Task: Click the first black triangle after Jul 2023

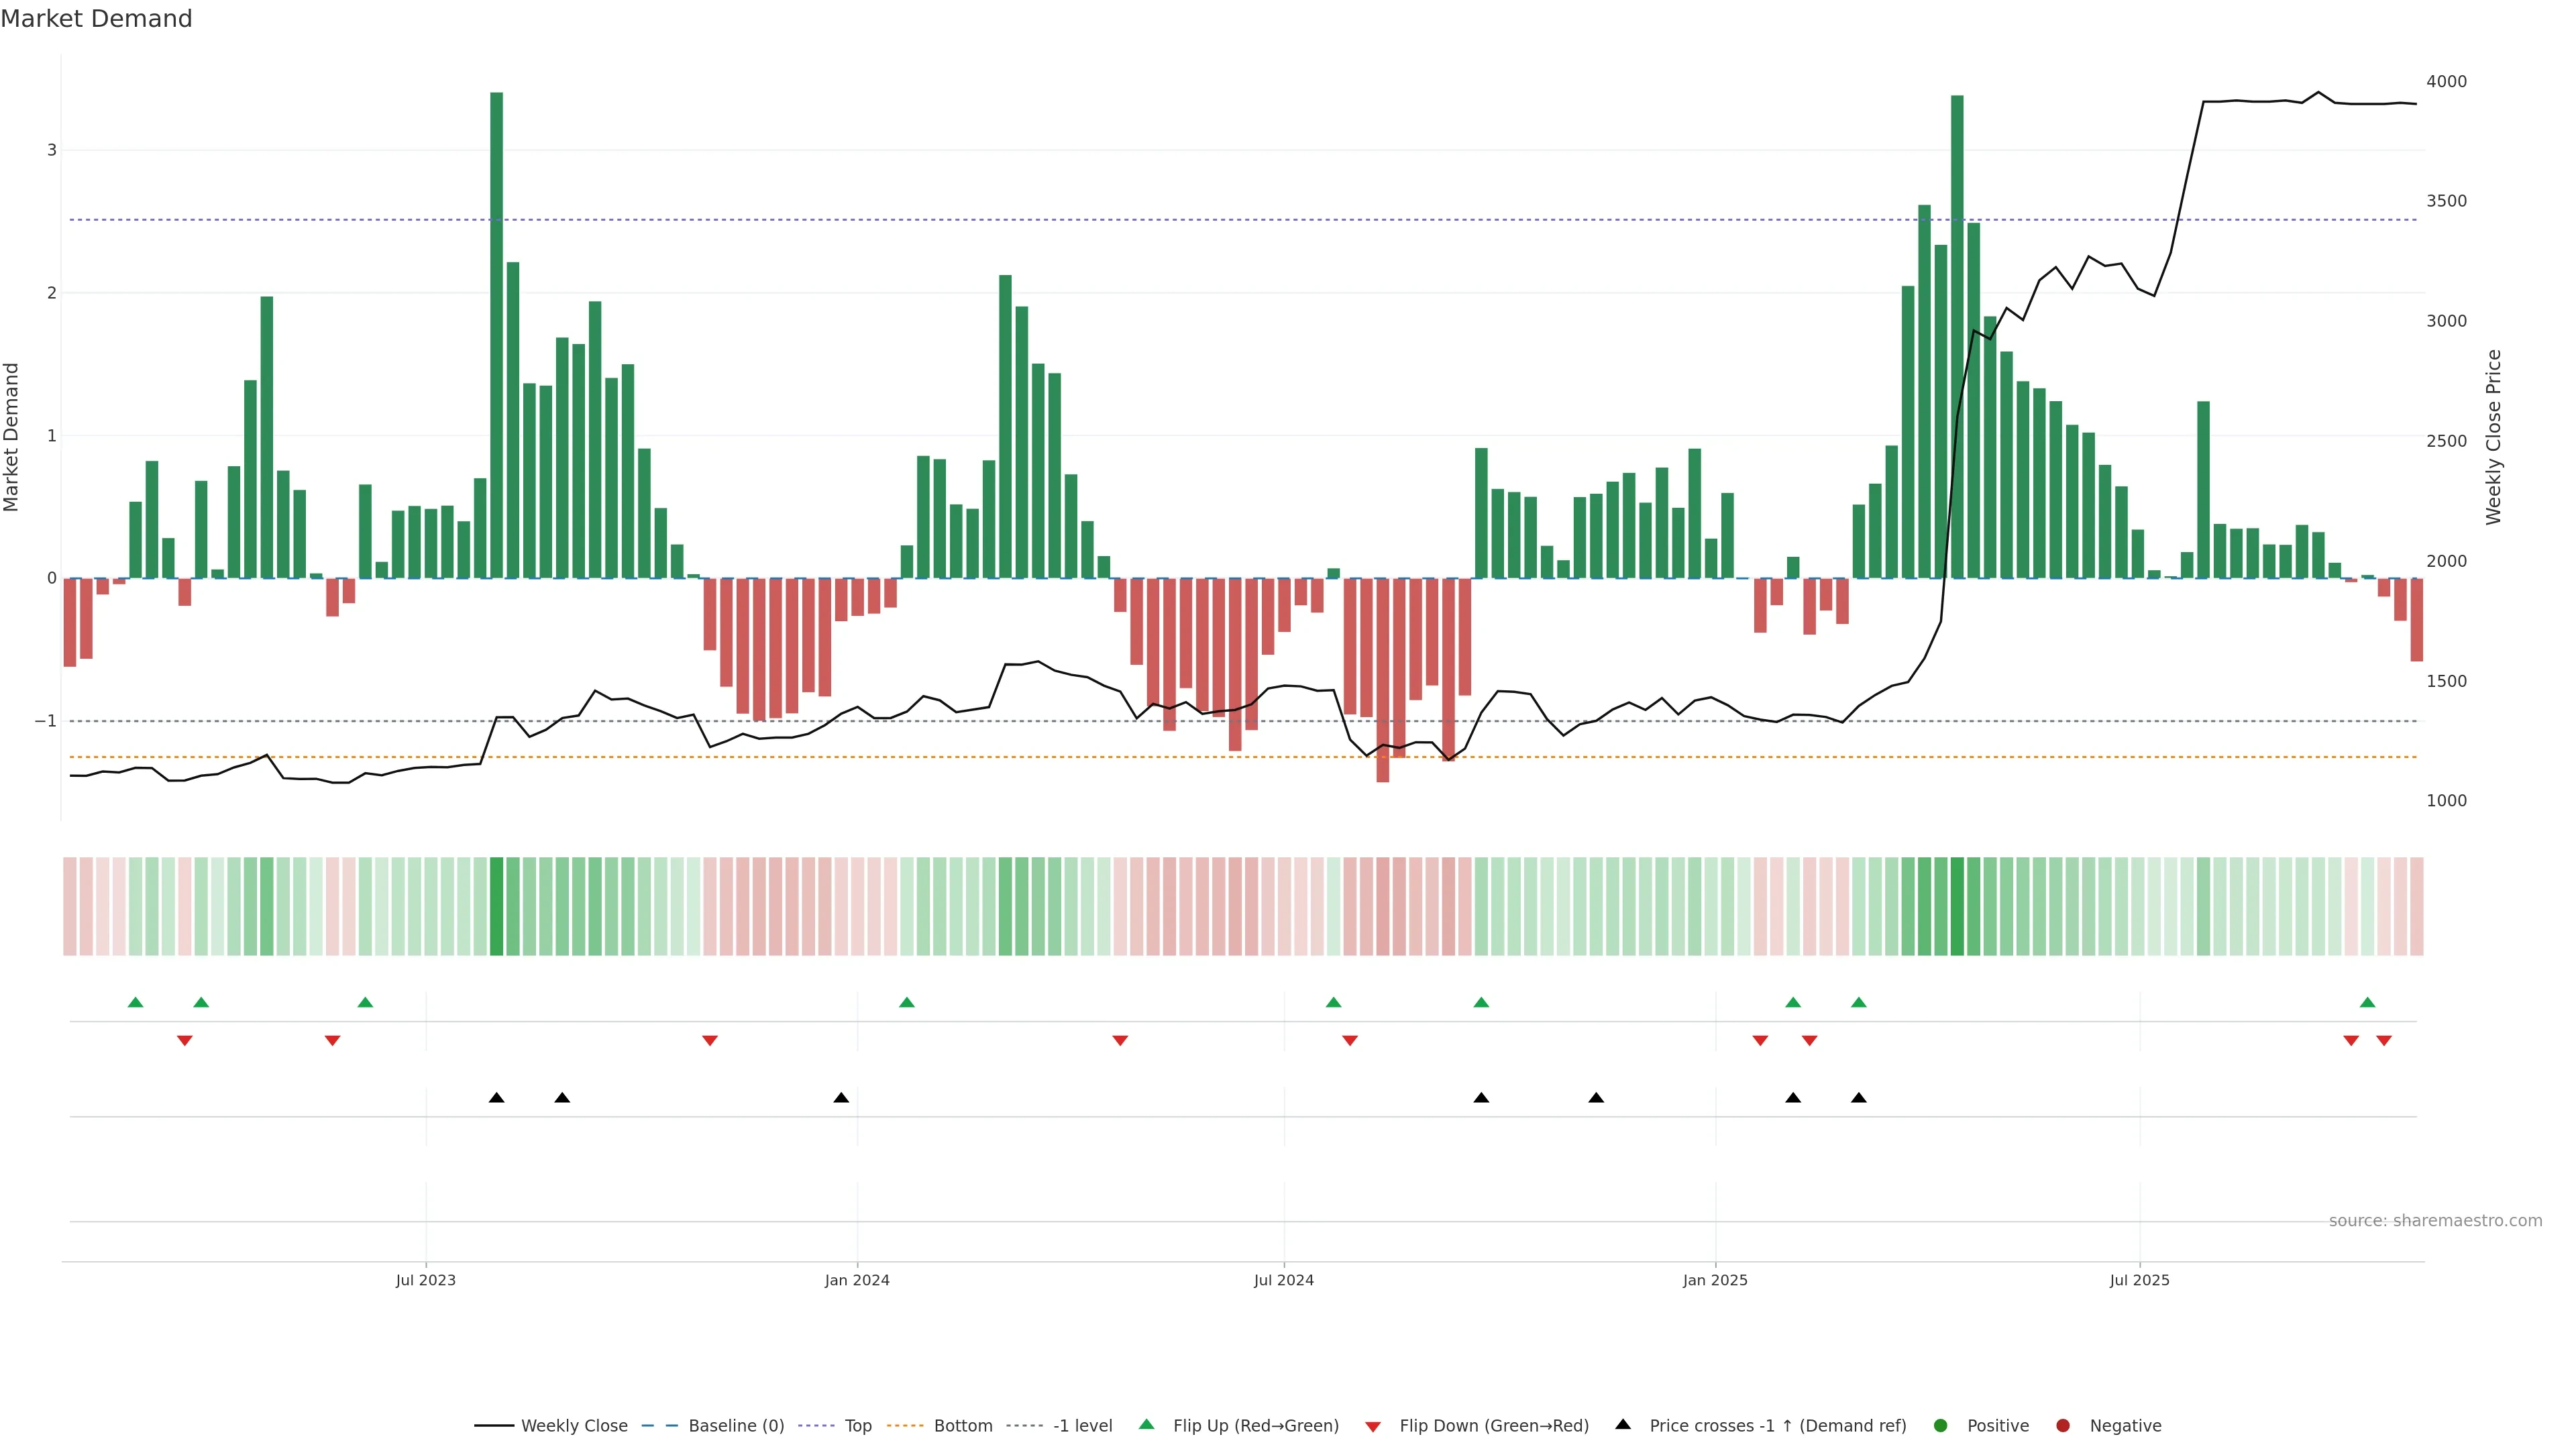Action: pyautogui.click(x=497, y=1098)
